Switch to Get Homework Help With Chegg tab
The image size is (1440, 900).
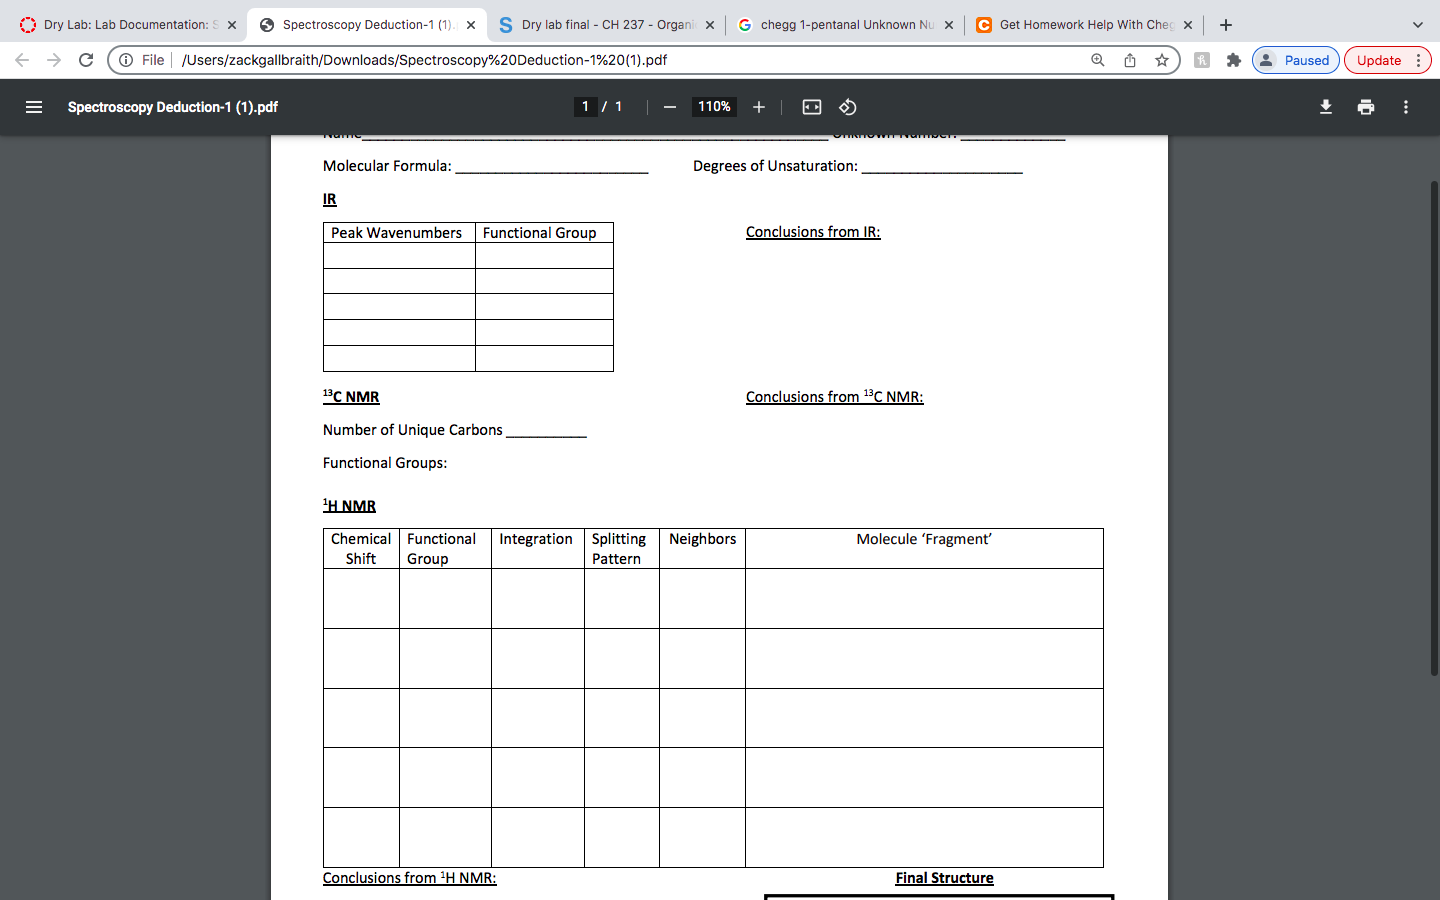(x=1084, y=25)
